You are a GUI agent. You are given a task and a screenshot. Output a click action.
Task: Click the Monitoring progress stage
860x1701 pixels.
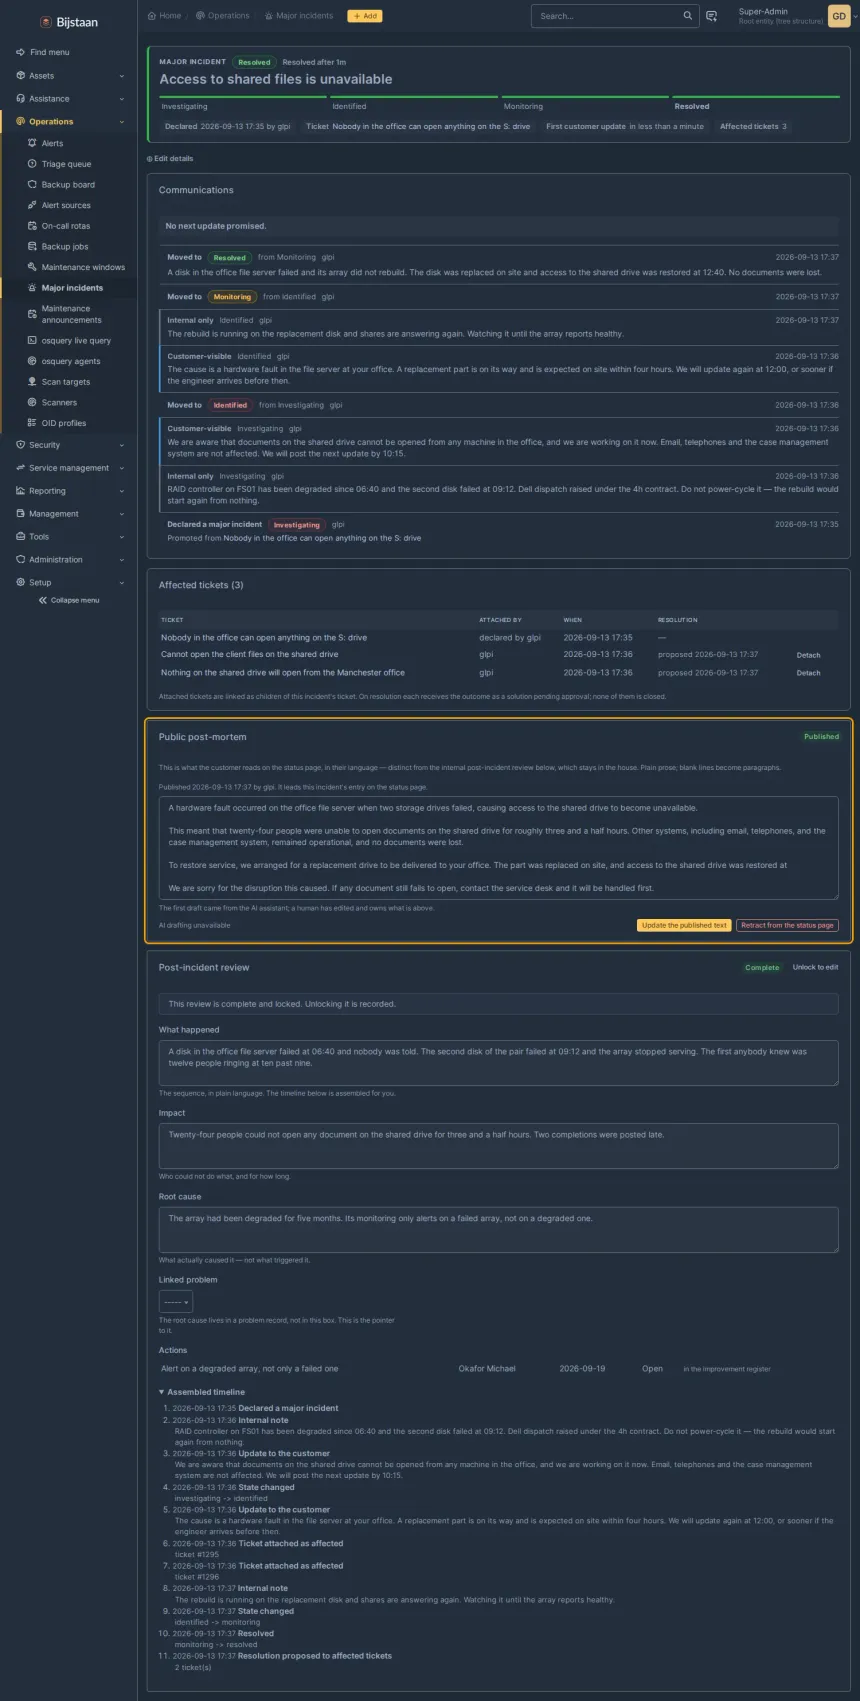pyautogui.click(x=584, y=105)
